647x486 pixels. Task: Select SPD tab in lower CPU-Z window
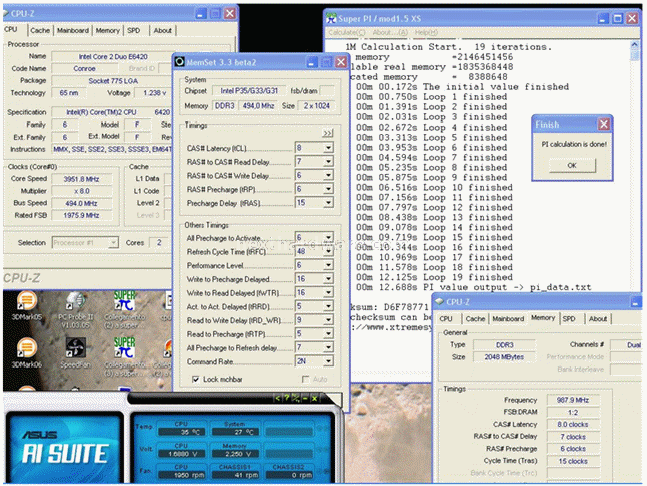569,318
